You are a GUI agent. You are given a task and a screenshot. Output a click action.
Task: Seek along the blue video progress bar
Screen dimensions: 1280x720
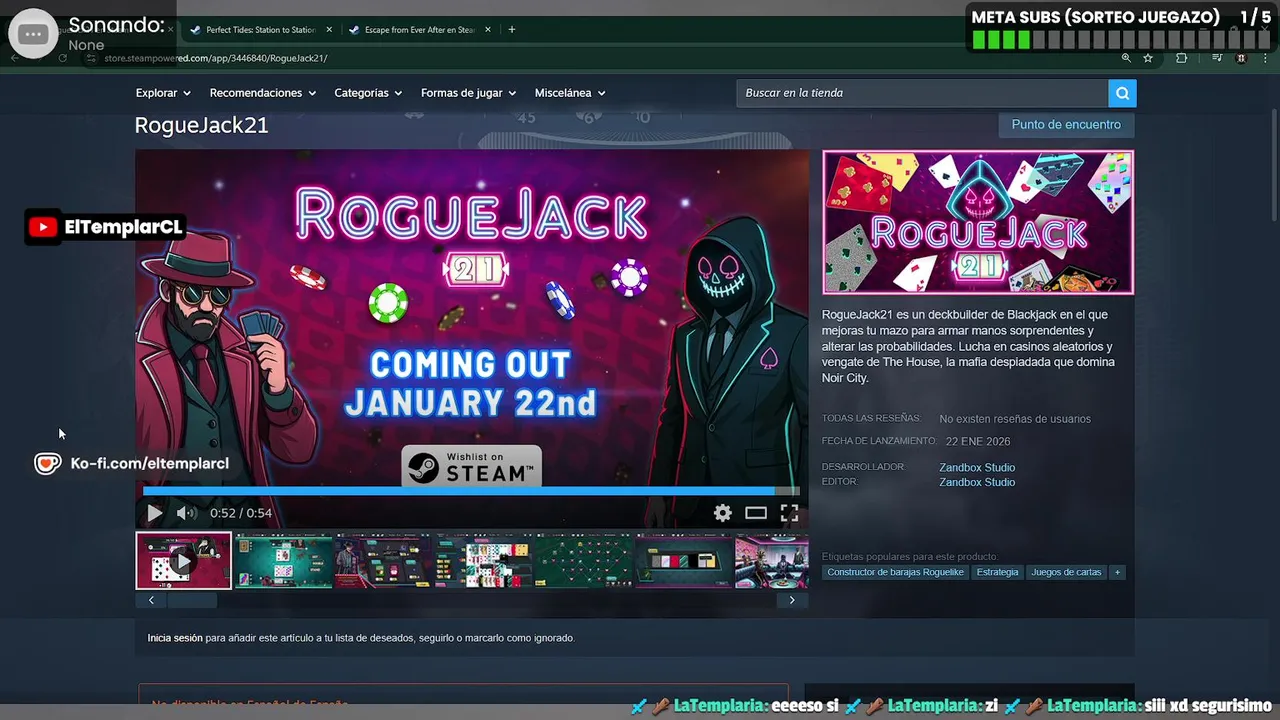(471, 491)
